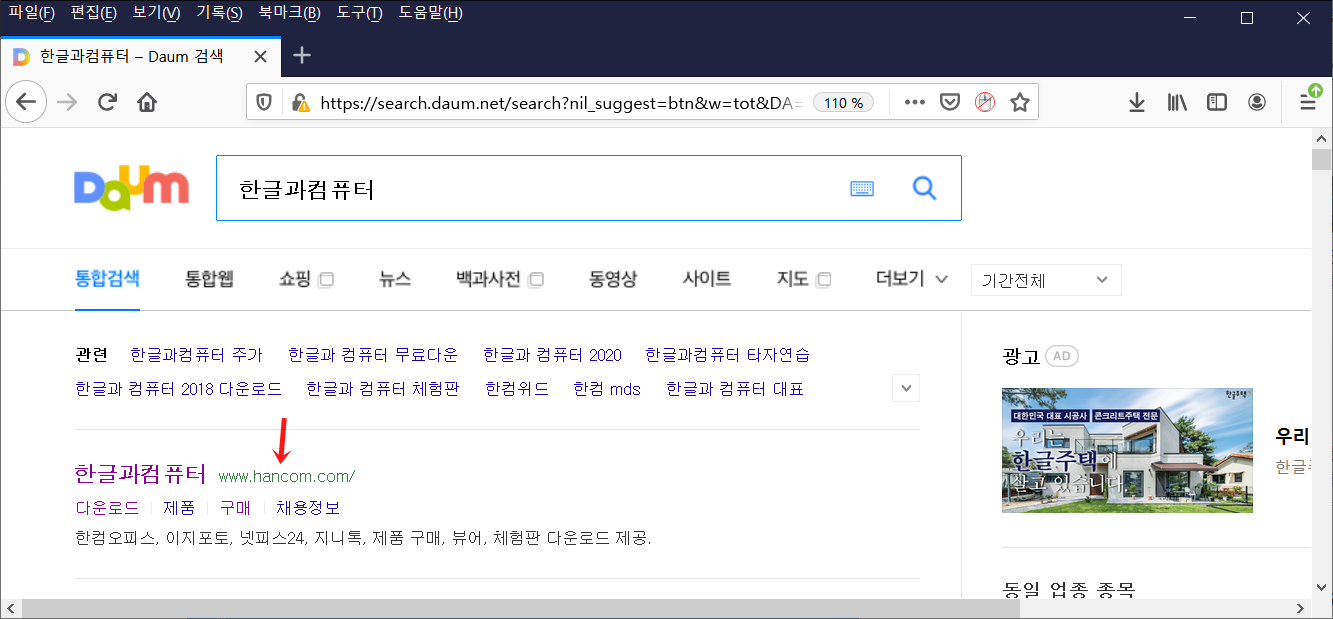Switch to the 통합웹 tab
Viewport: 1333px width, 619px height.
click(209, 279)
